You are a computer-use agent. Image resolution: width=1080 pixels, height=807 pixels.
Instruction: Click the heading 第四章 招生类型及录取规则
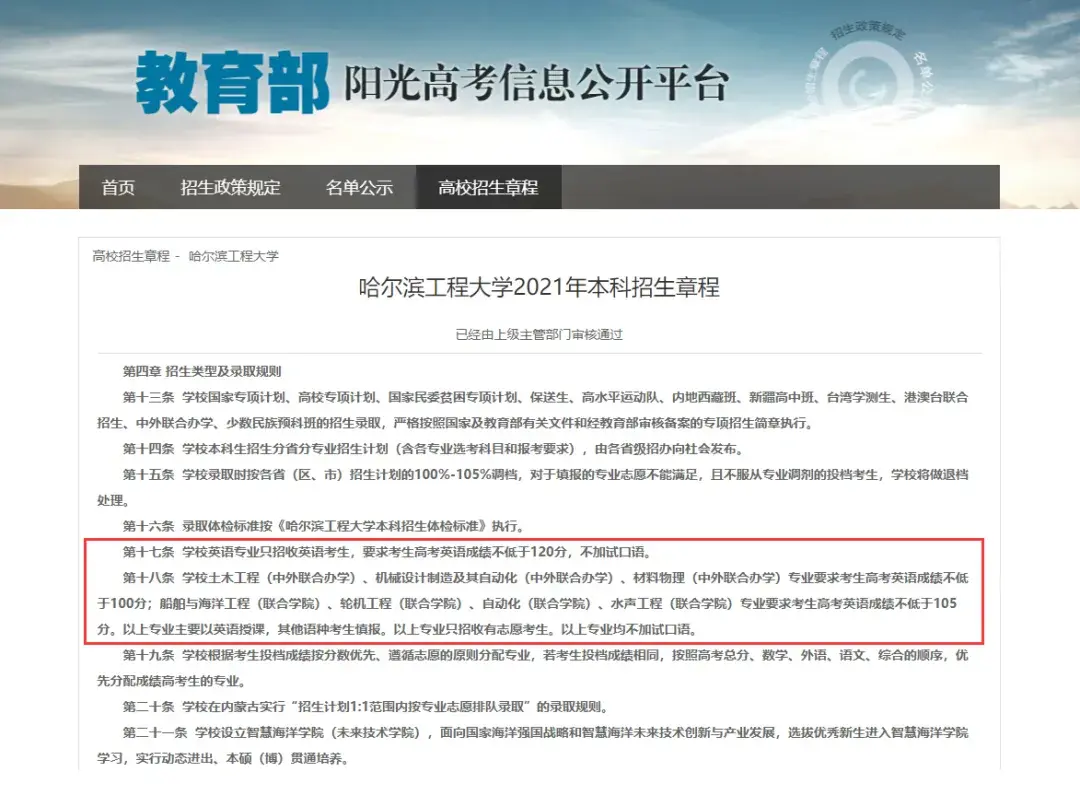pos(202,372)
